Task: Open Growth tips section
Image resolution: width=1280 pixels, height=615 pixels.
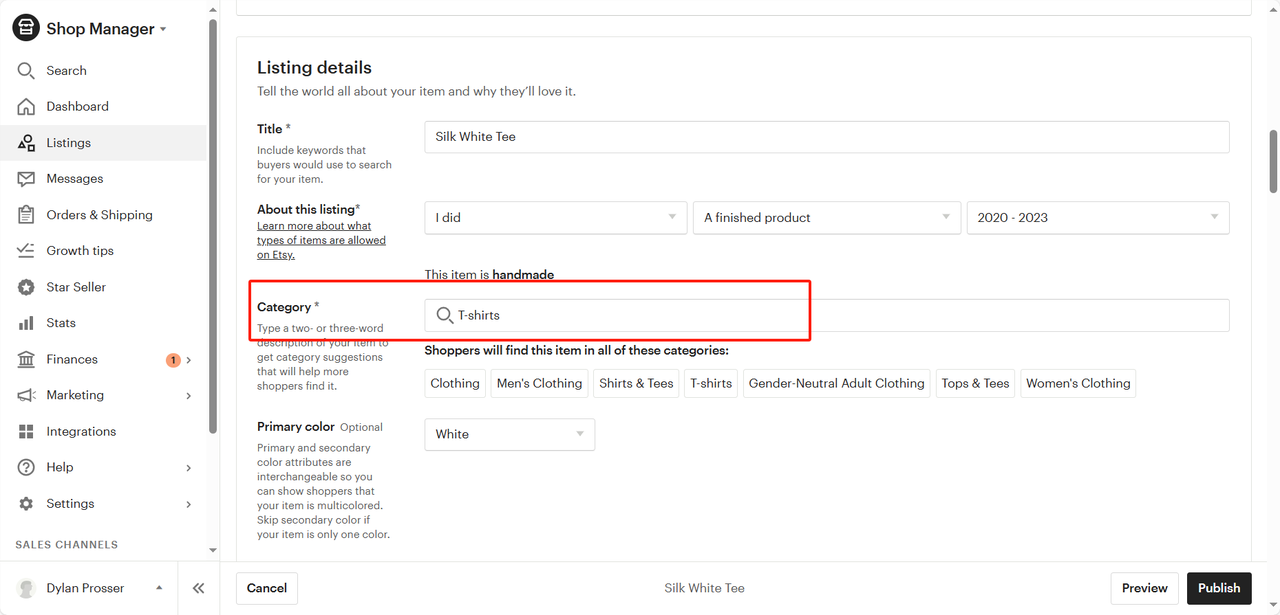Action: click(80, 251)
